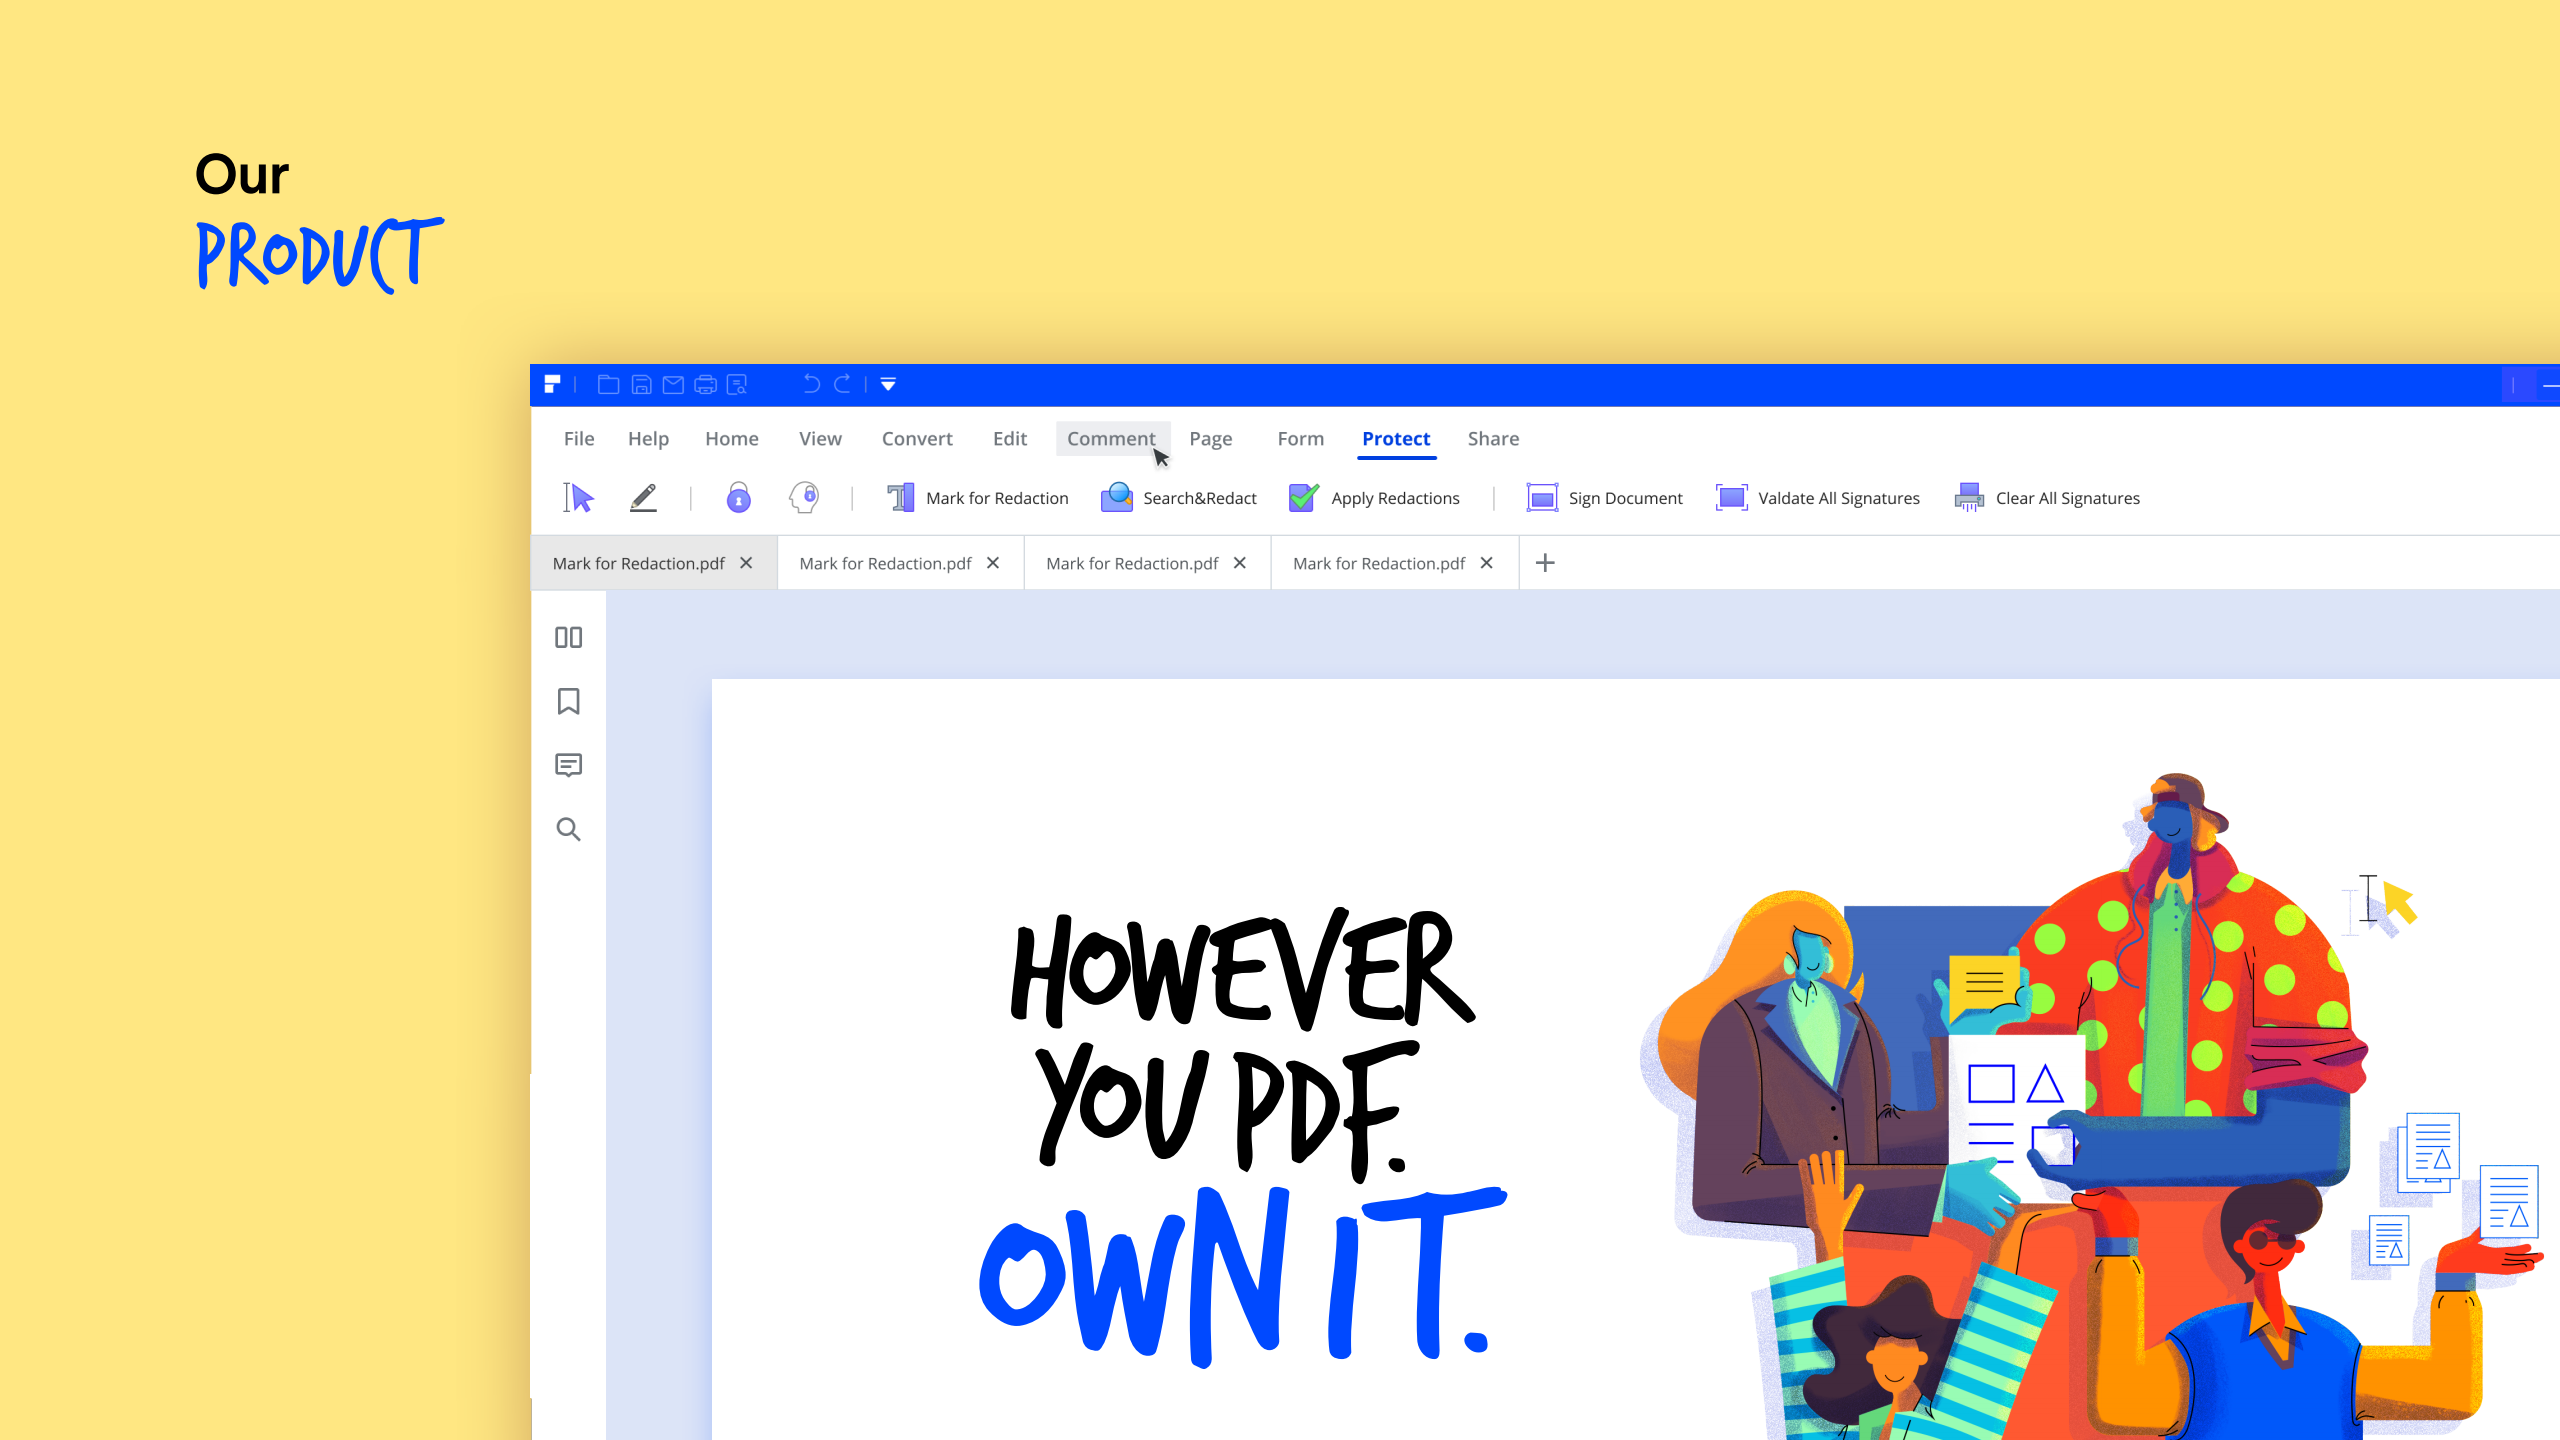Click Validate All Signatures icon

tap(1732, 497)
